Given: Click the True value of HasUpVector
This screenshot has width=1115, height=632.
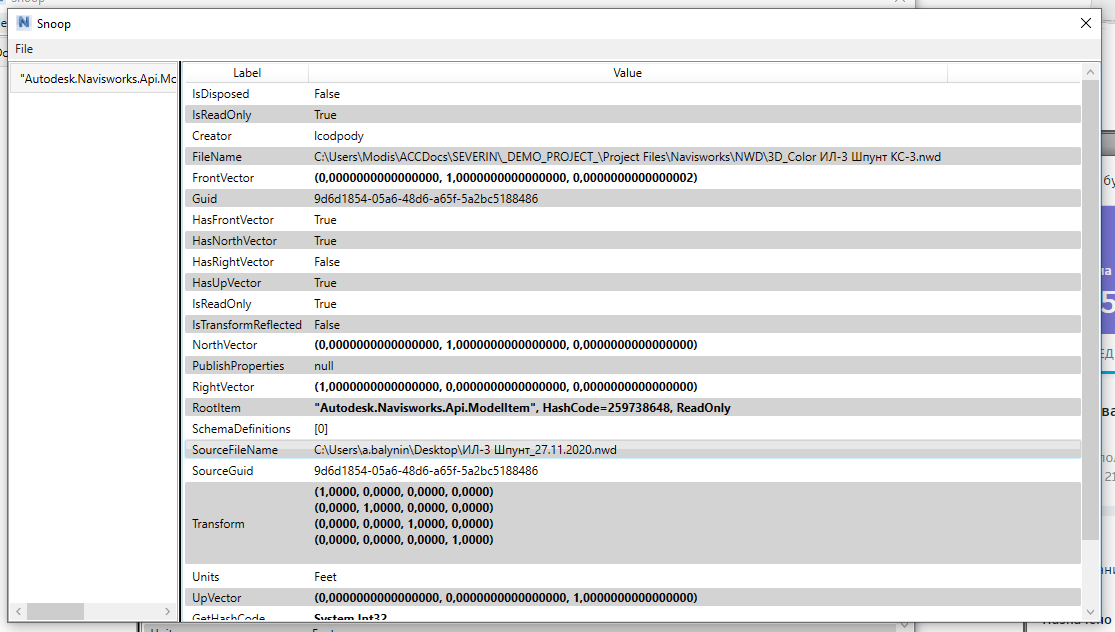Looking at the screenshot, I should click(x=325, y=283).
